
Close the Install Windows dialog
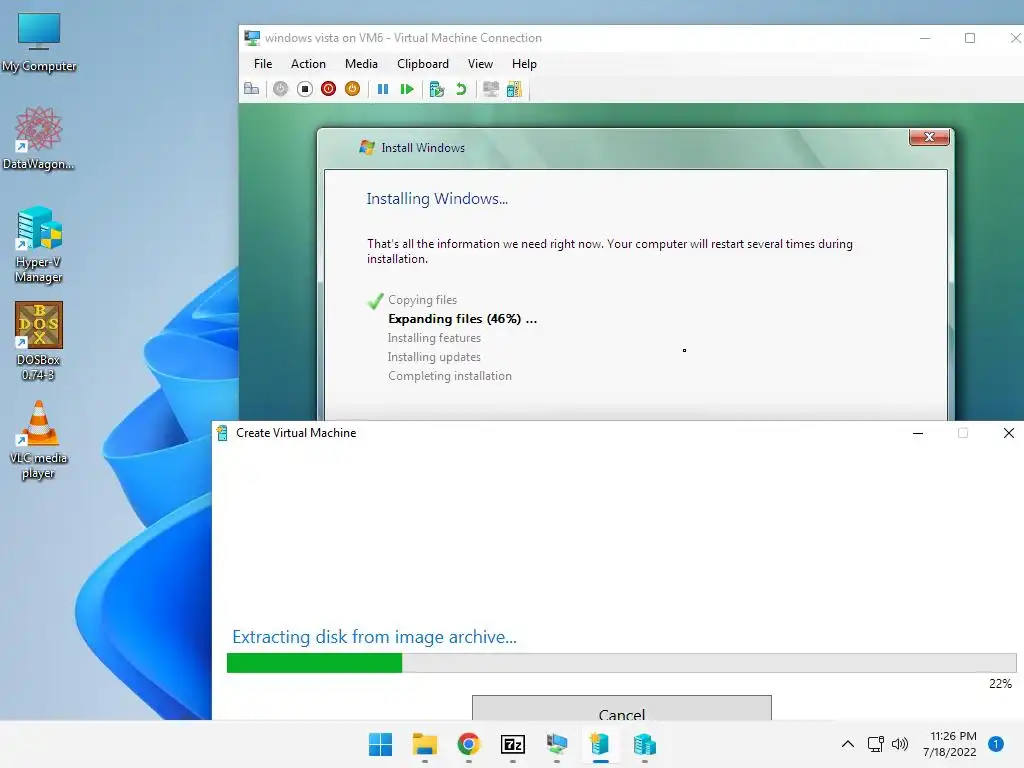click(929, 136)
